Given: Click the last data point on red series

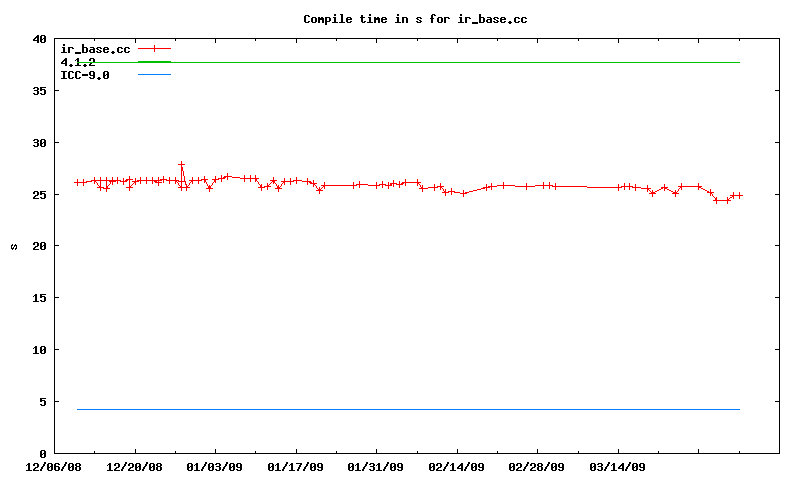Looking at the screenshot, I should click(739, 195).
